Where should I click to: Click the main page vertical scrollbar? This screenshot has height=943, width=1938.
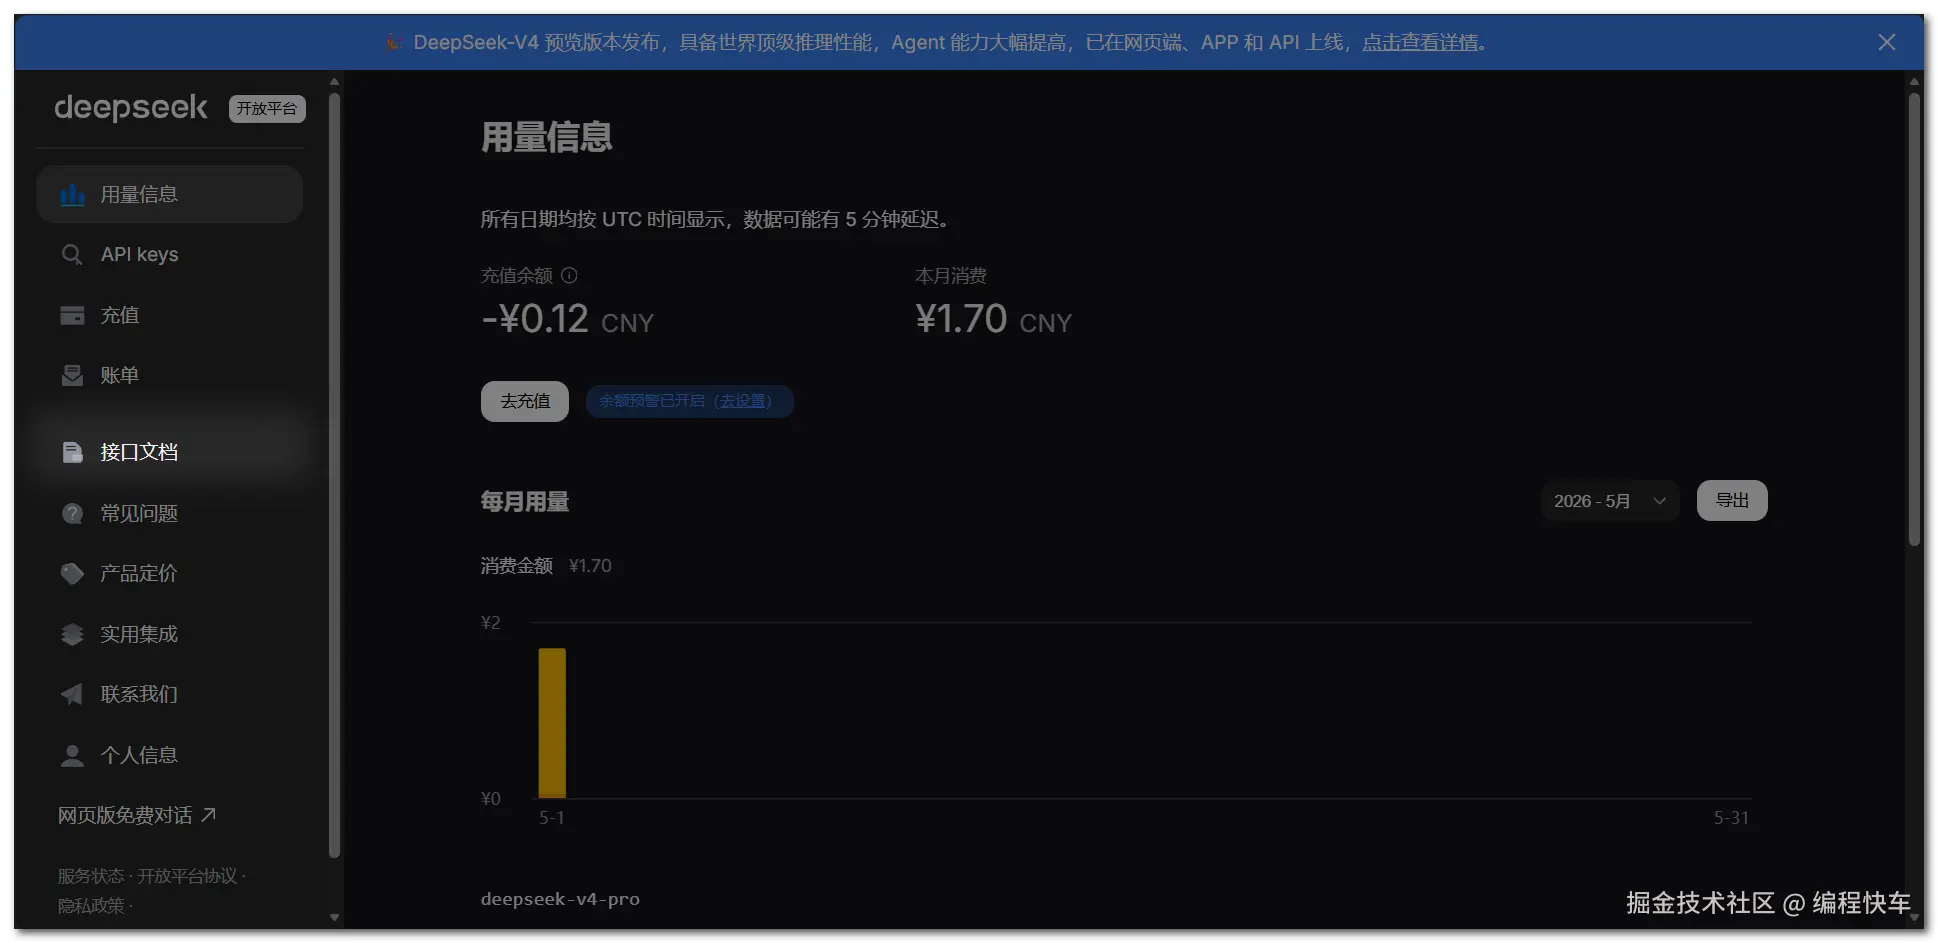click(x=1914, y=320)
